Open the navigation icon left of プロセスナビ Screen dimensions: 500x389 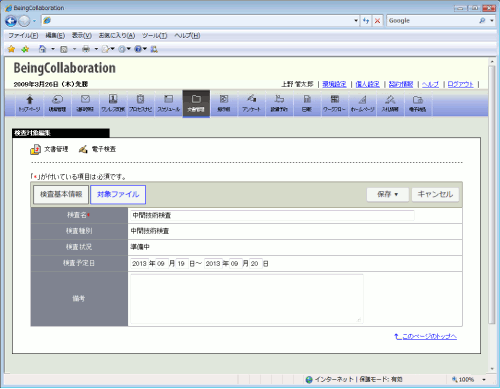point(113,104)
